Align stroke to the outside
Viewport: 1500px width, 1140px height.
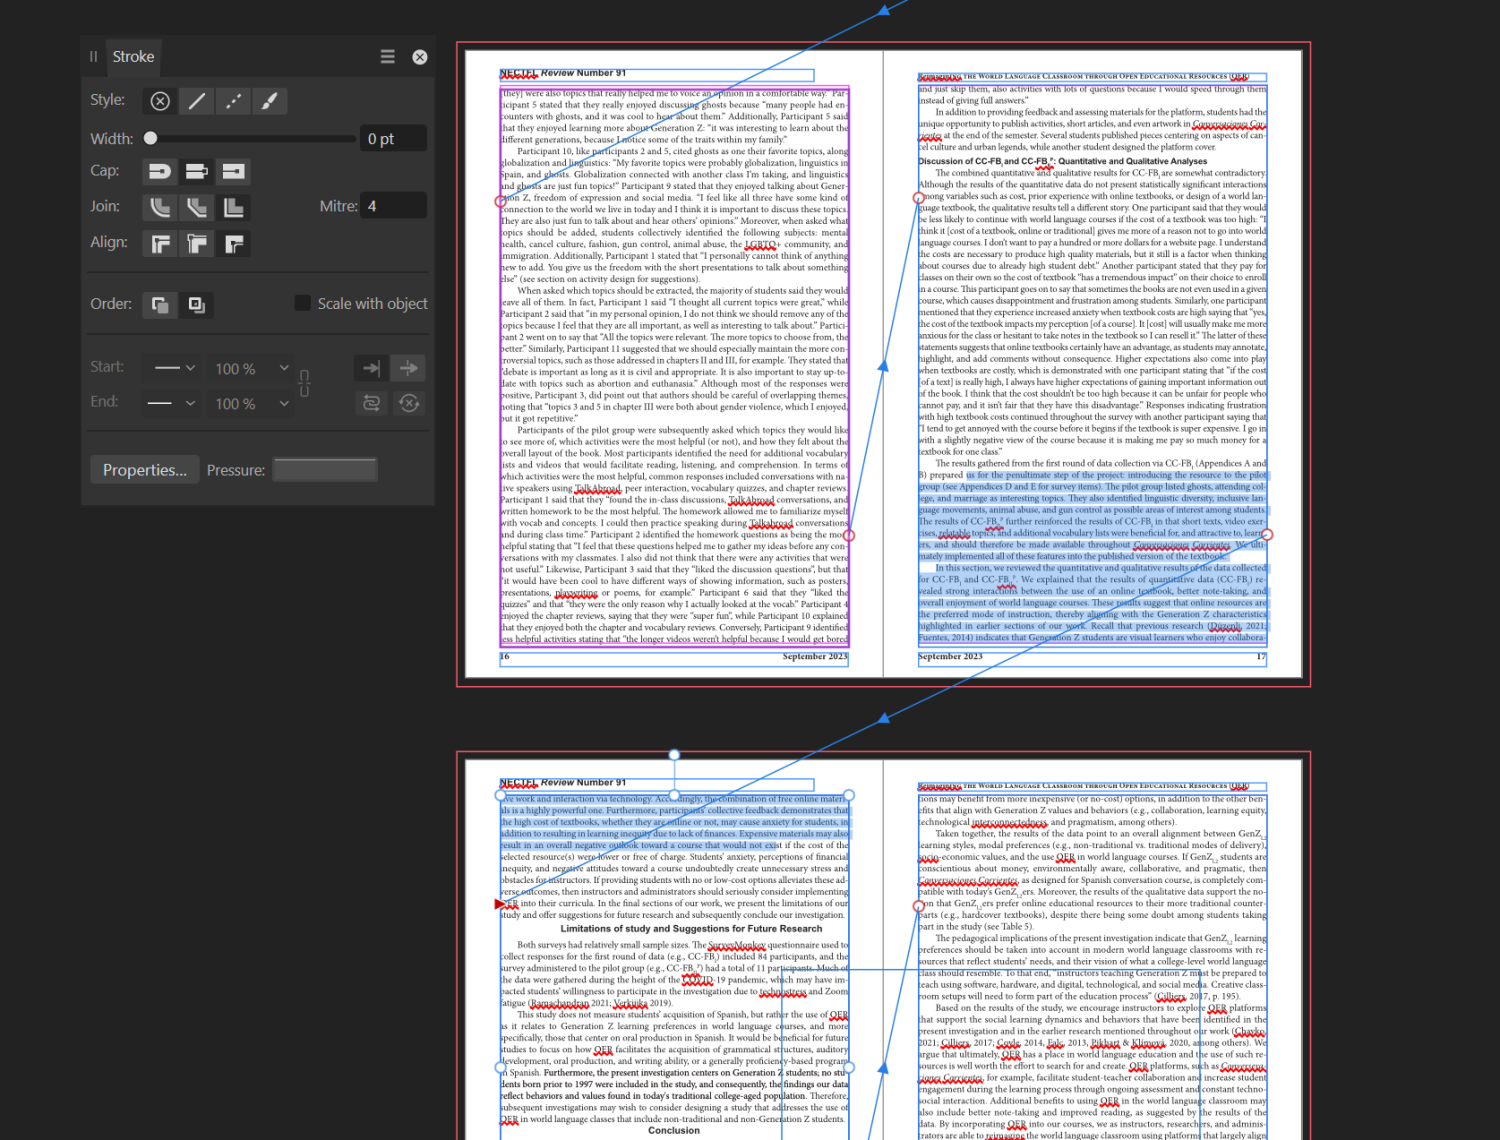click(233, 243)
